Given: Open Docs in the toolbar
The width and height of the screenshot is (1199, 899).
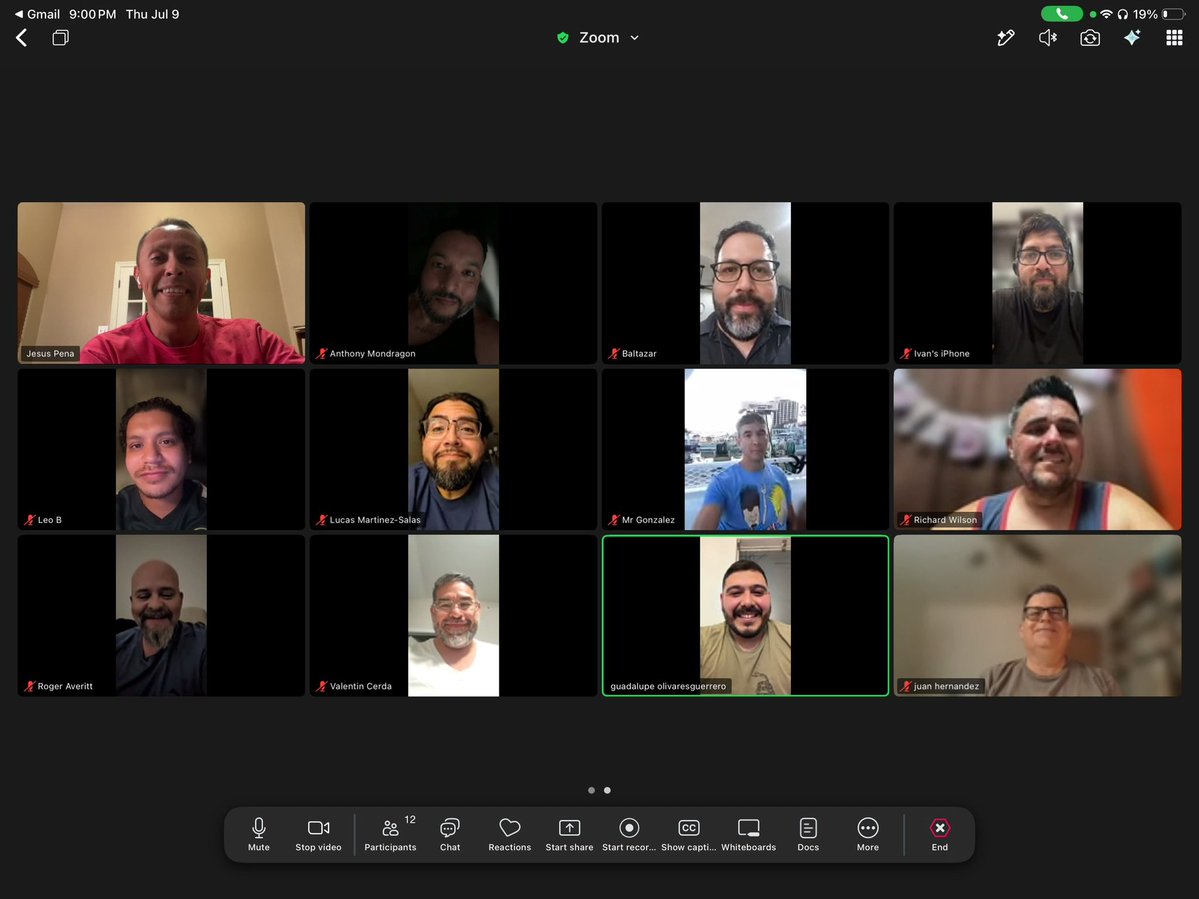Looking at the screenshot, I should (x=807, y=834).
